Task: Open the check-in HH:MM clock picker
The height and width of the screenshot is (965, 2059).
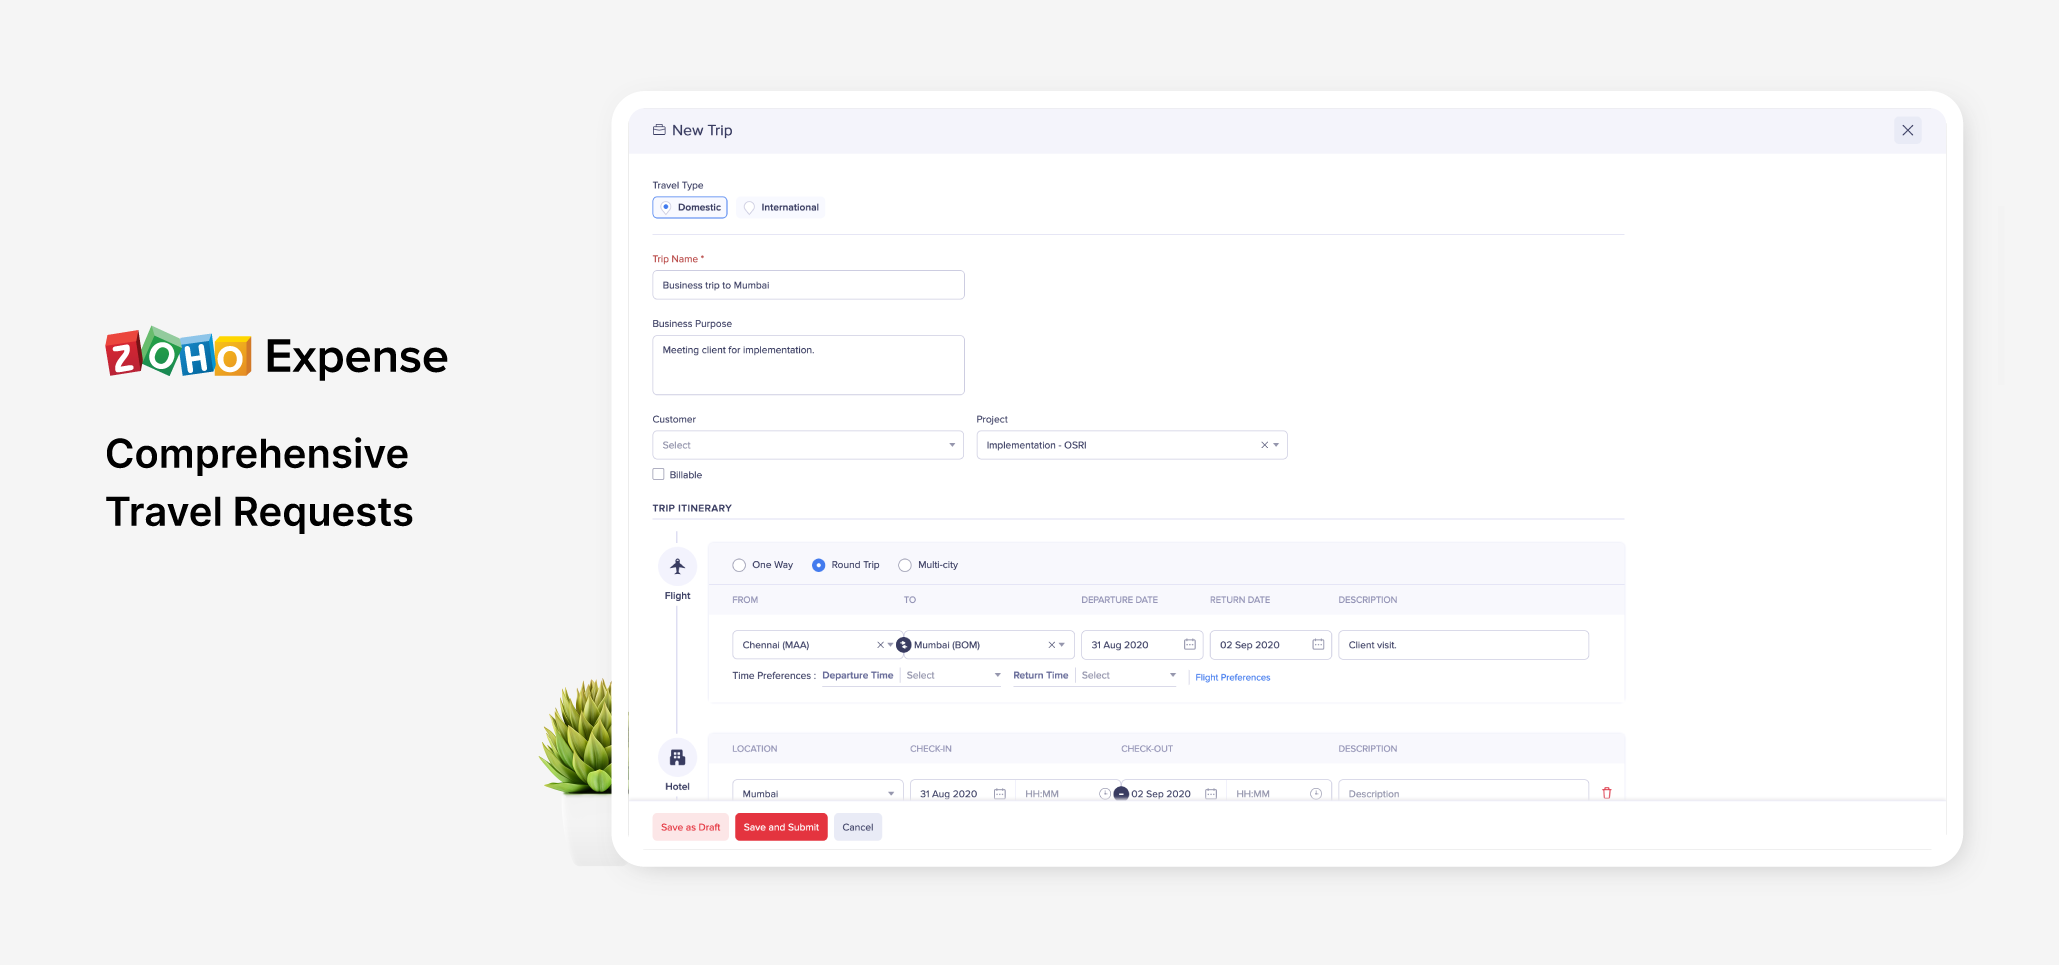Action: pos(1104,792)
